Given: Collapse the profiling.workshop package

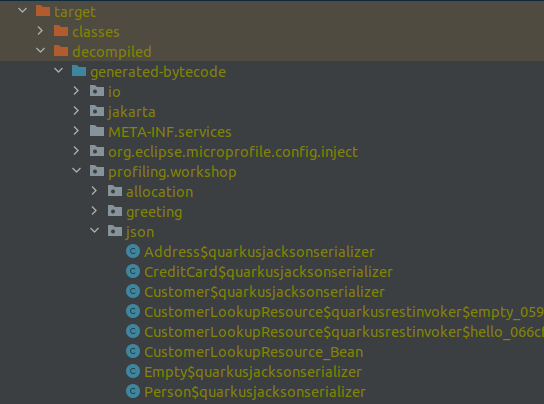Looking at the screenshot, I should [77, 170].
